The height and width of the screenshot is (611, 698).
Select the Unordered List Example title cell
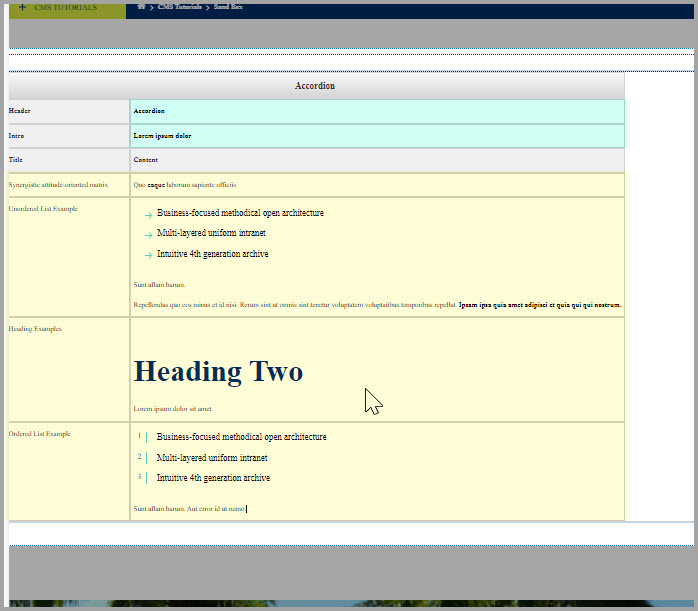tap(69, 257)
